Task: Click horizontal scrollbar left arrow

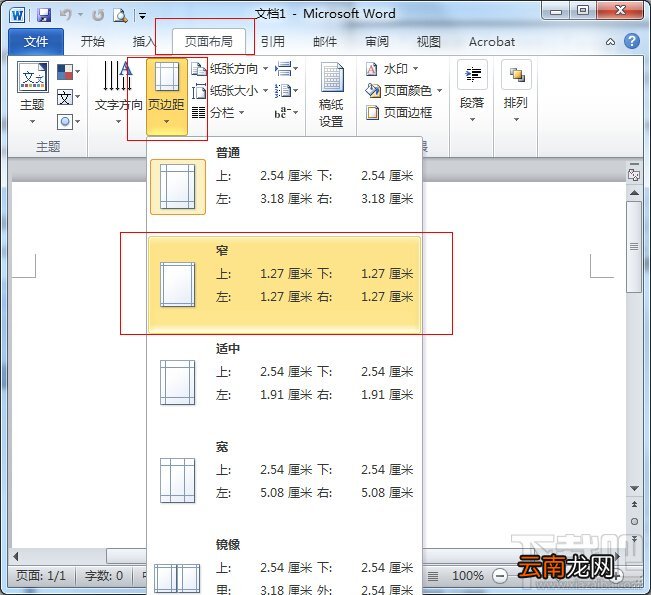Action: pos(16,556)
